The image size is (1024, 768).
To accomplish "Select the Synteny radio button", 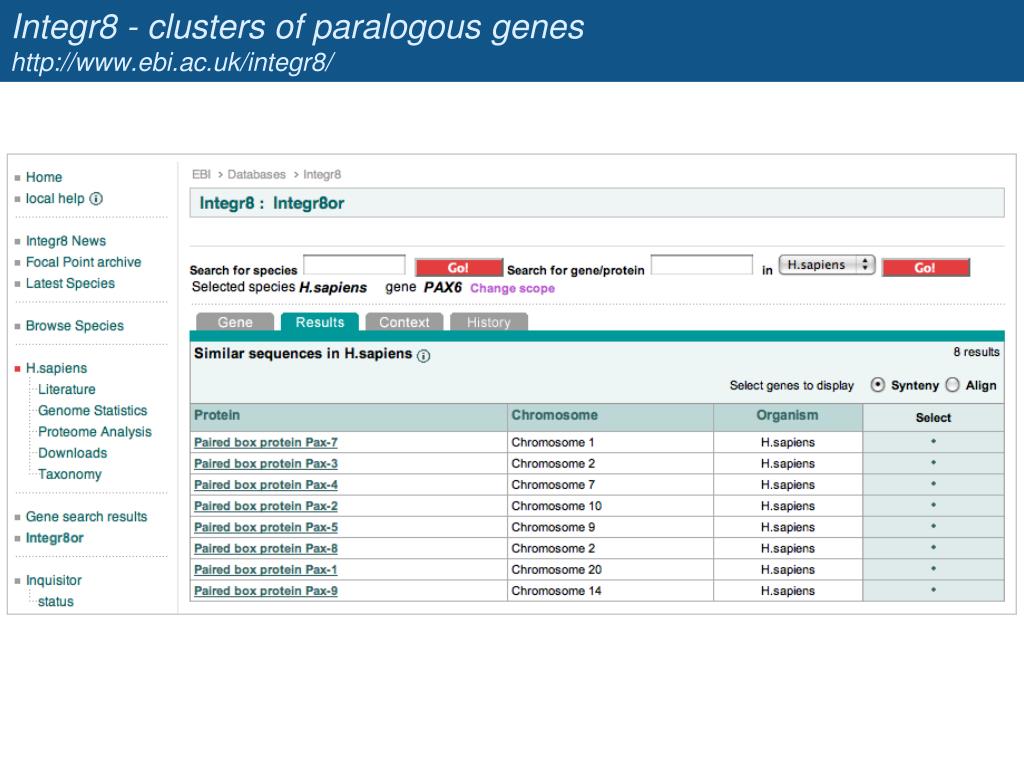I will [x=878, y=385].
